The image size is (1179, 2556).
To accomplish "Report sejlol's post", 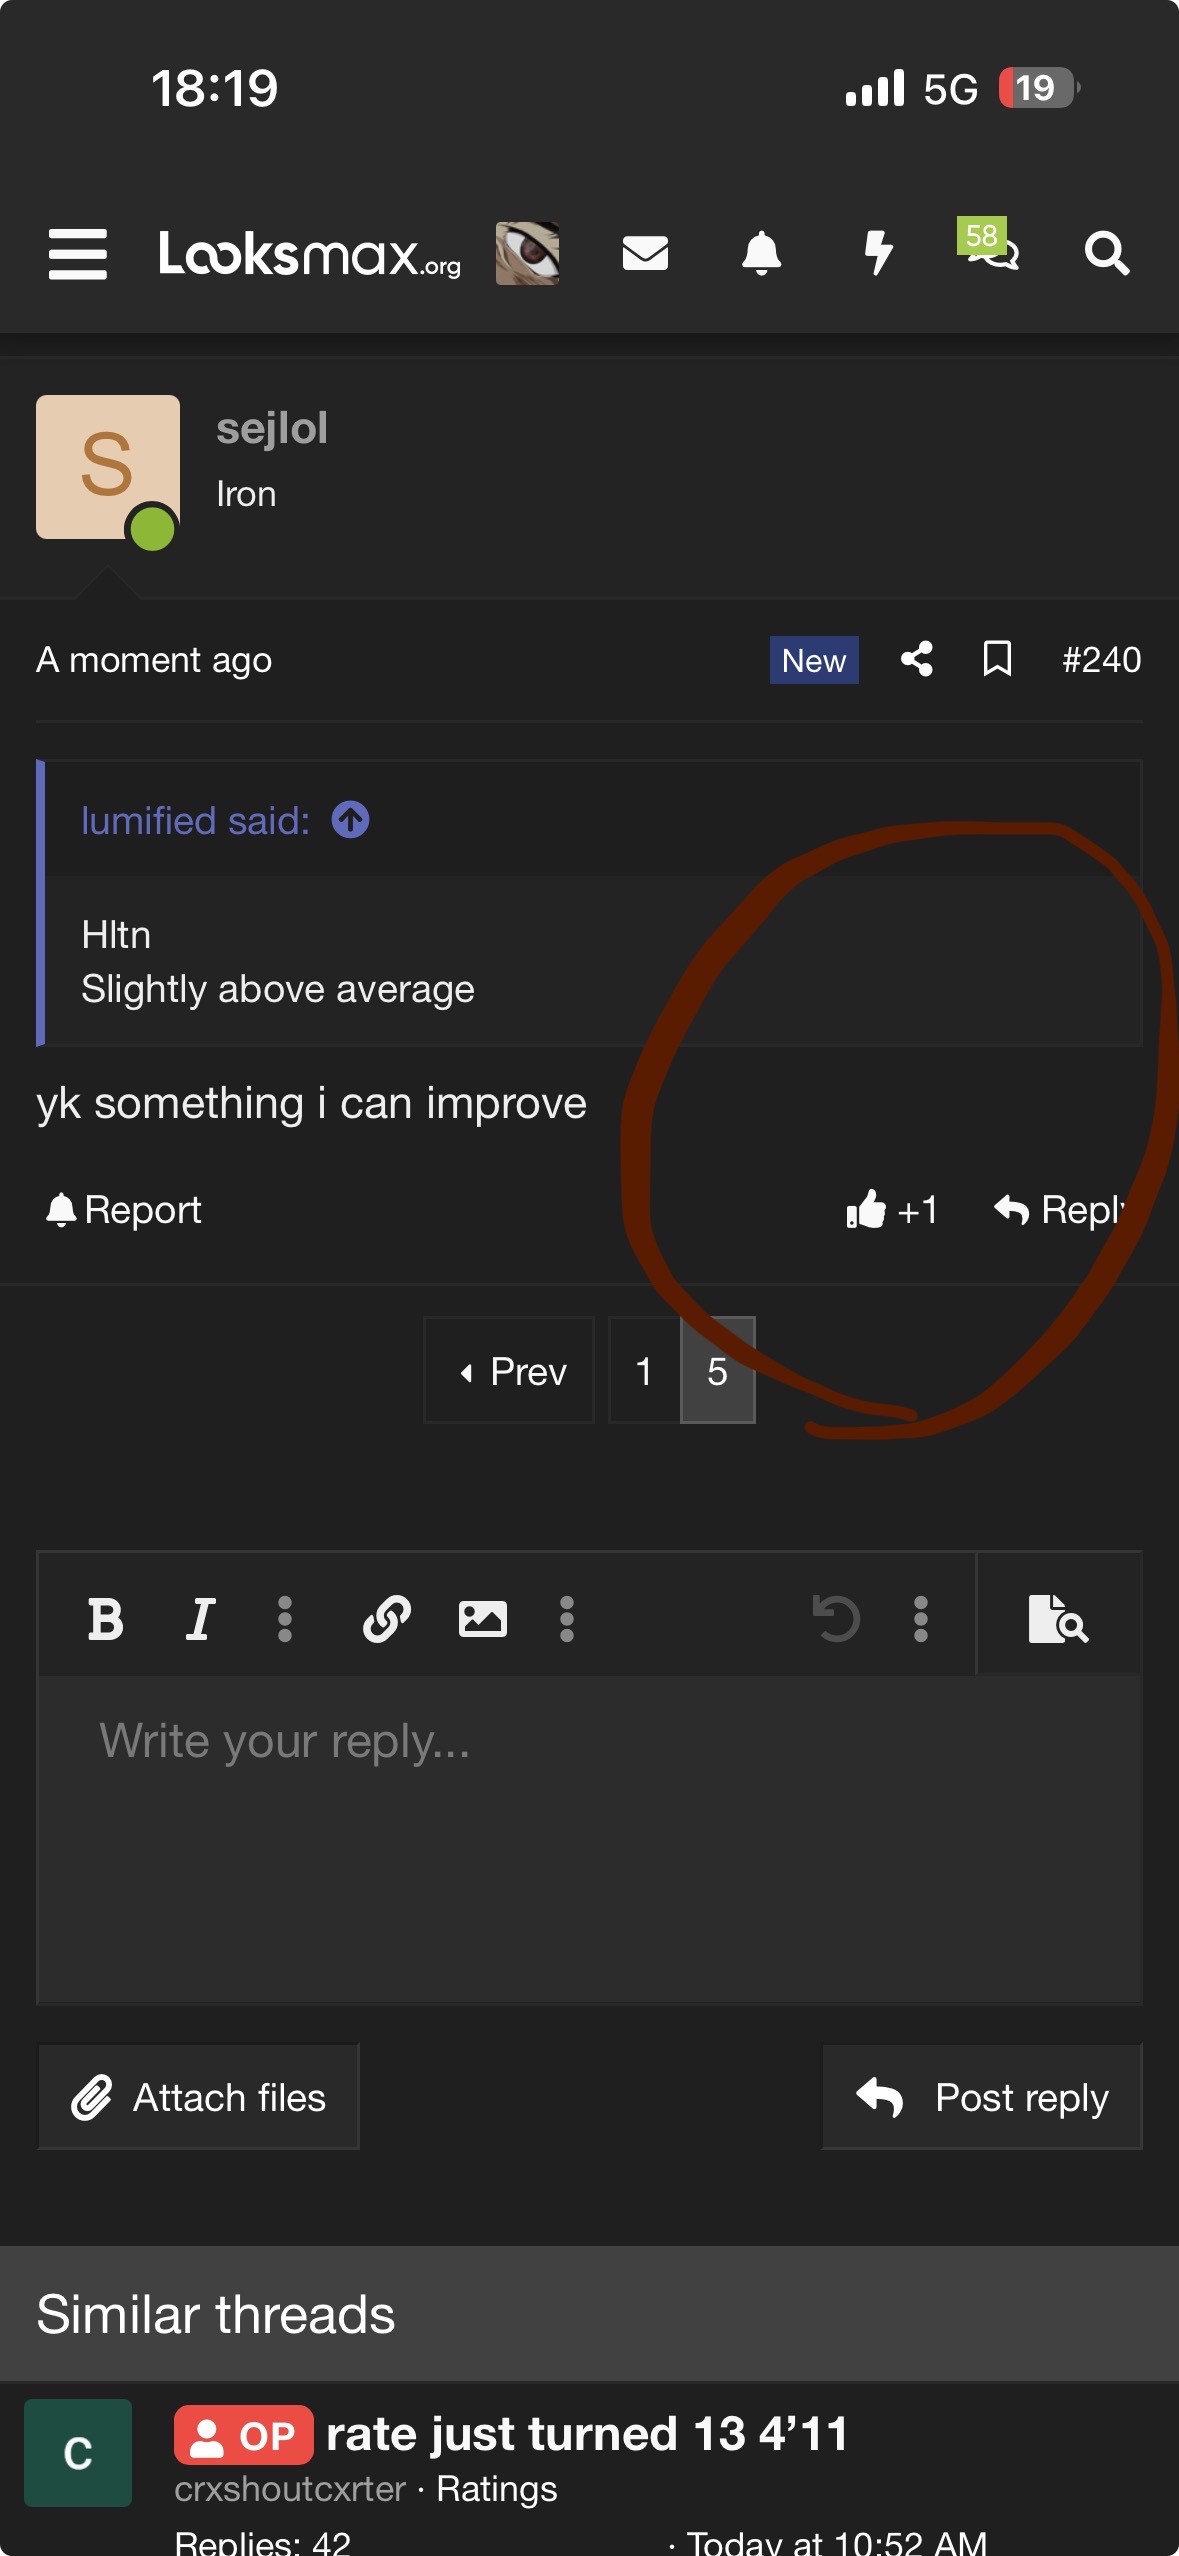I will coord(124,1210).
